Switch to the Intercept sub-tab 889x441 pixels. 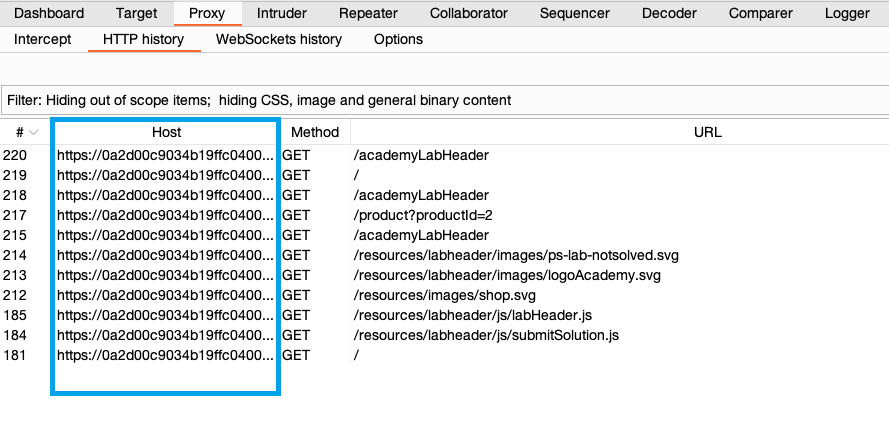[43, 39]
